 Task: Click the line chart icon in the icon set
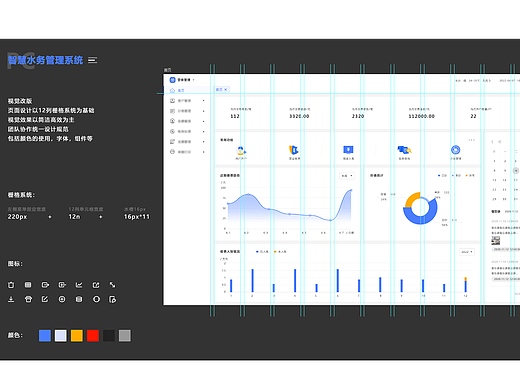tap(79, 285)
